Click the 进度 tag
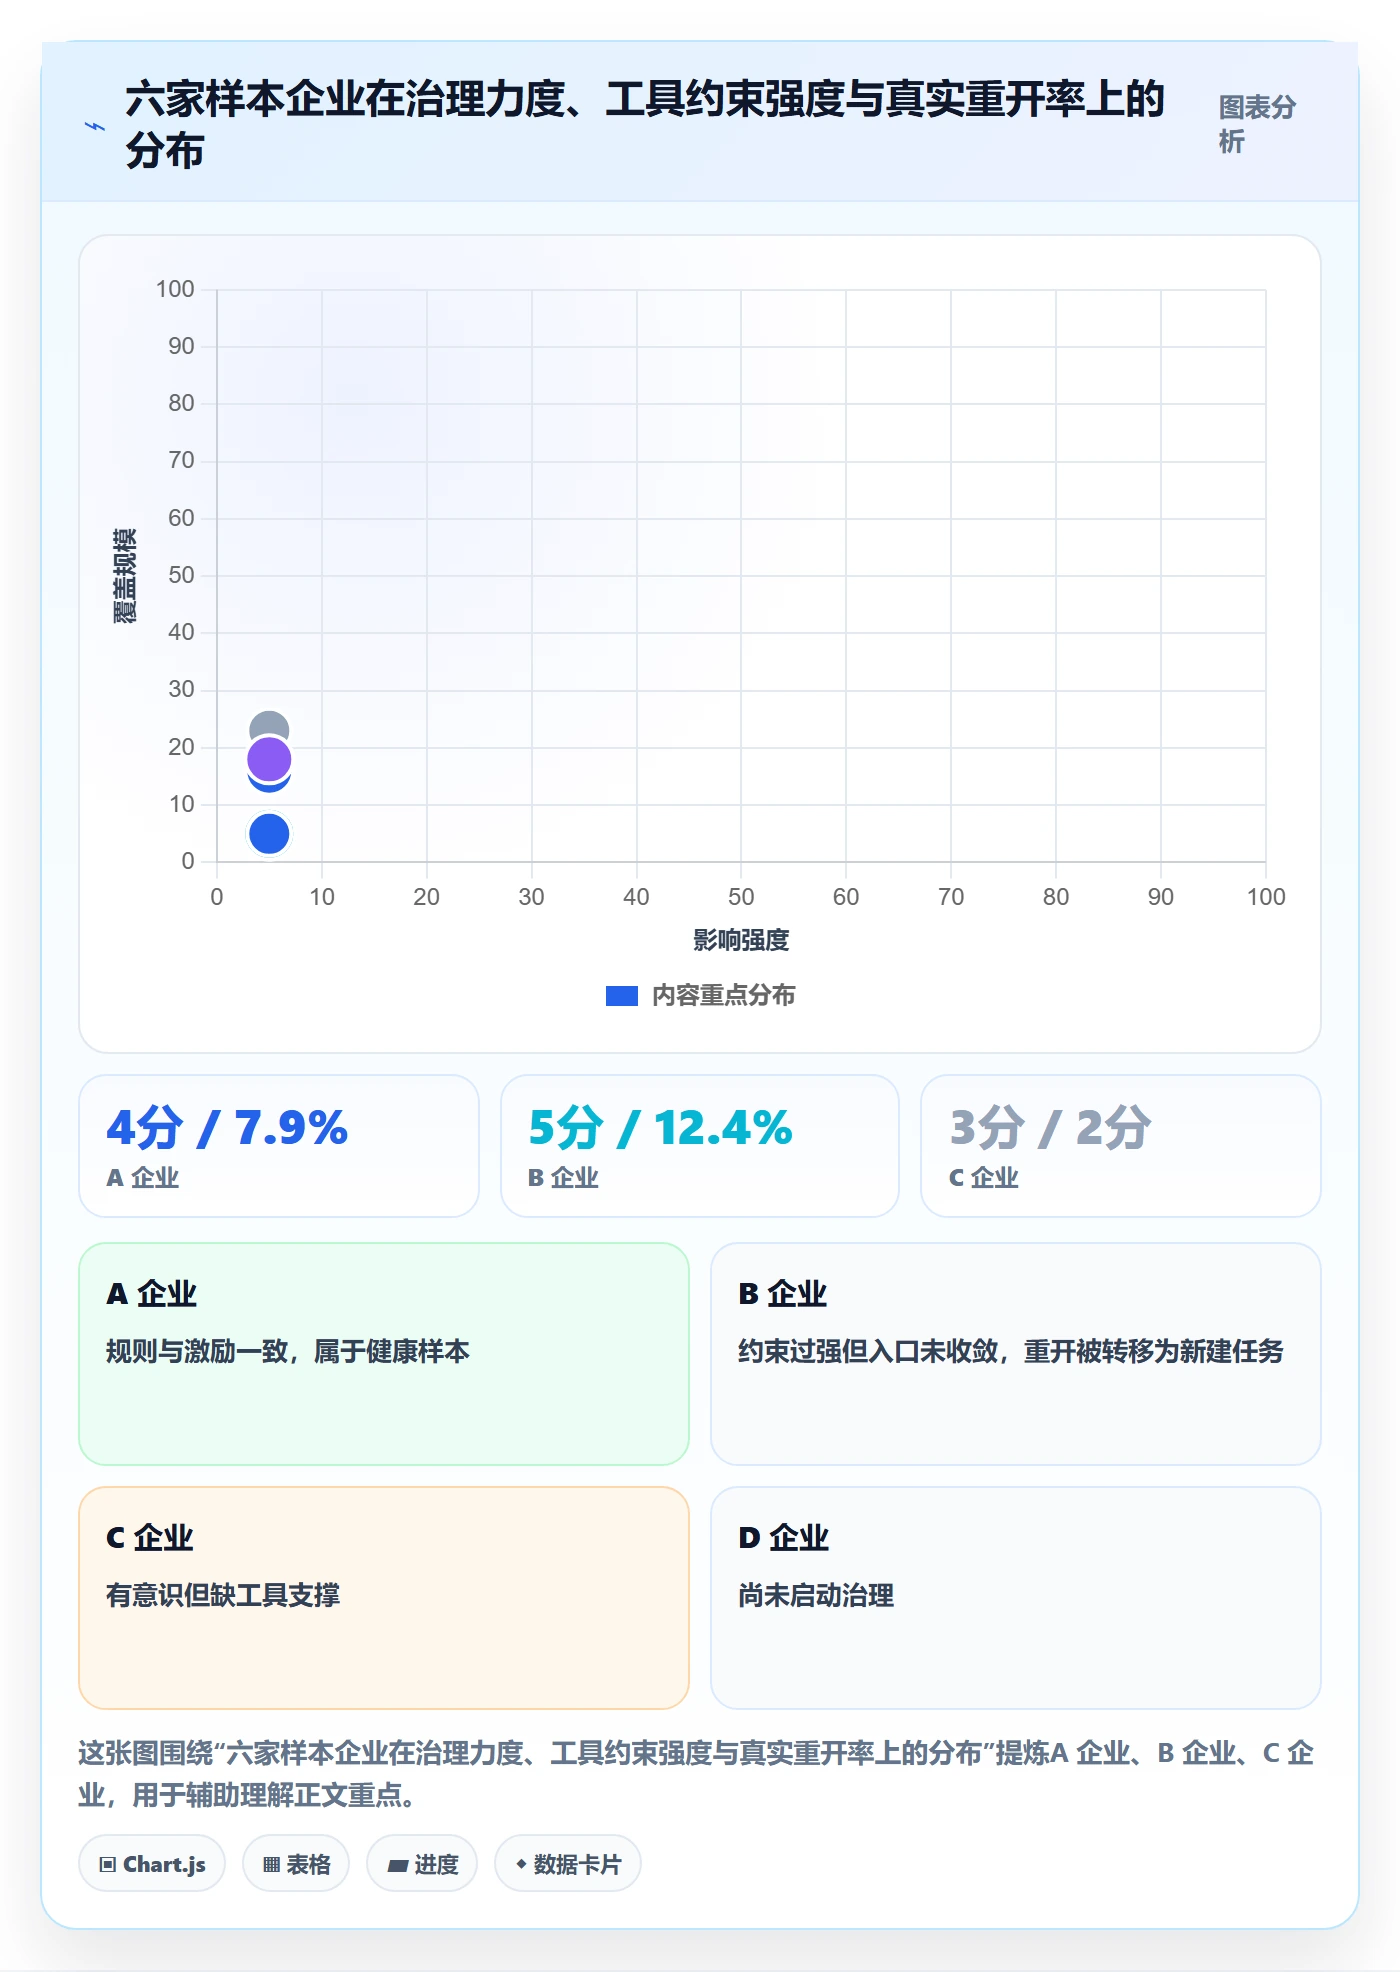This screenshot has width=1400, height=1972. (422, 1864)
